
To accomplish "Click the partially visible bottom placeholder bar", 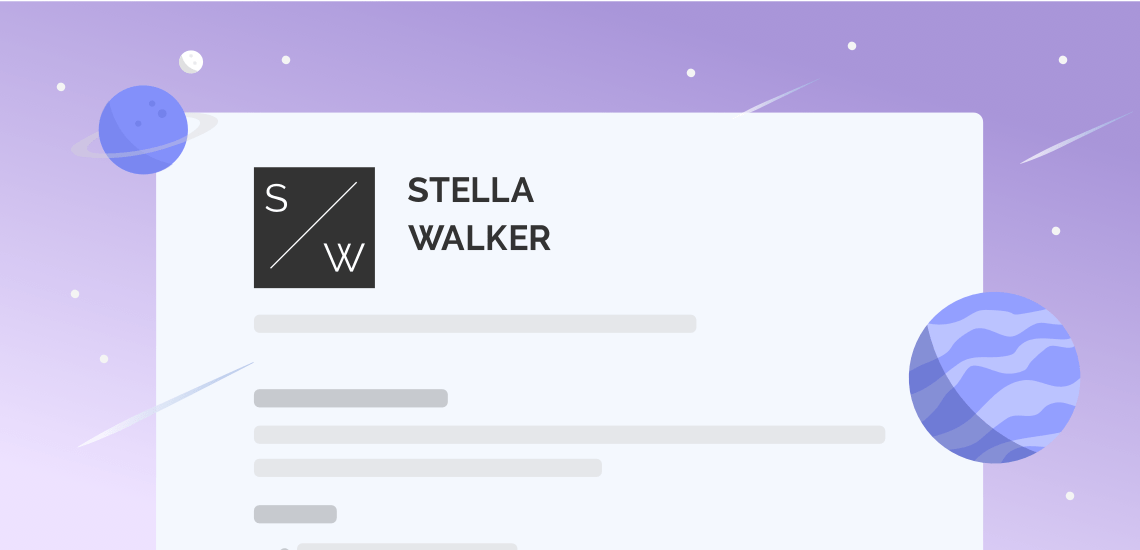I will point(407,546).
